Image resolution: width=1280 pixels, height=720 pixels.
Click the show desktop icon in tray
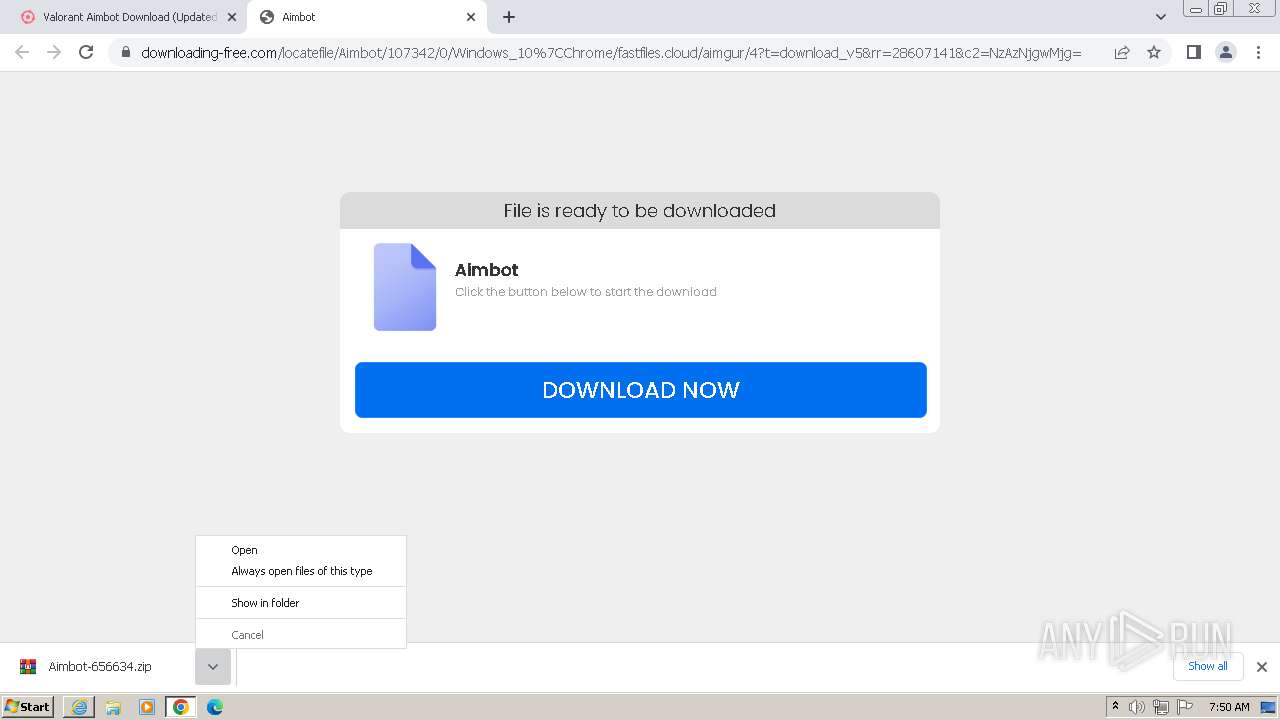point(1268,707)
